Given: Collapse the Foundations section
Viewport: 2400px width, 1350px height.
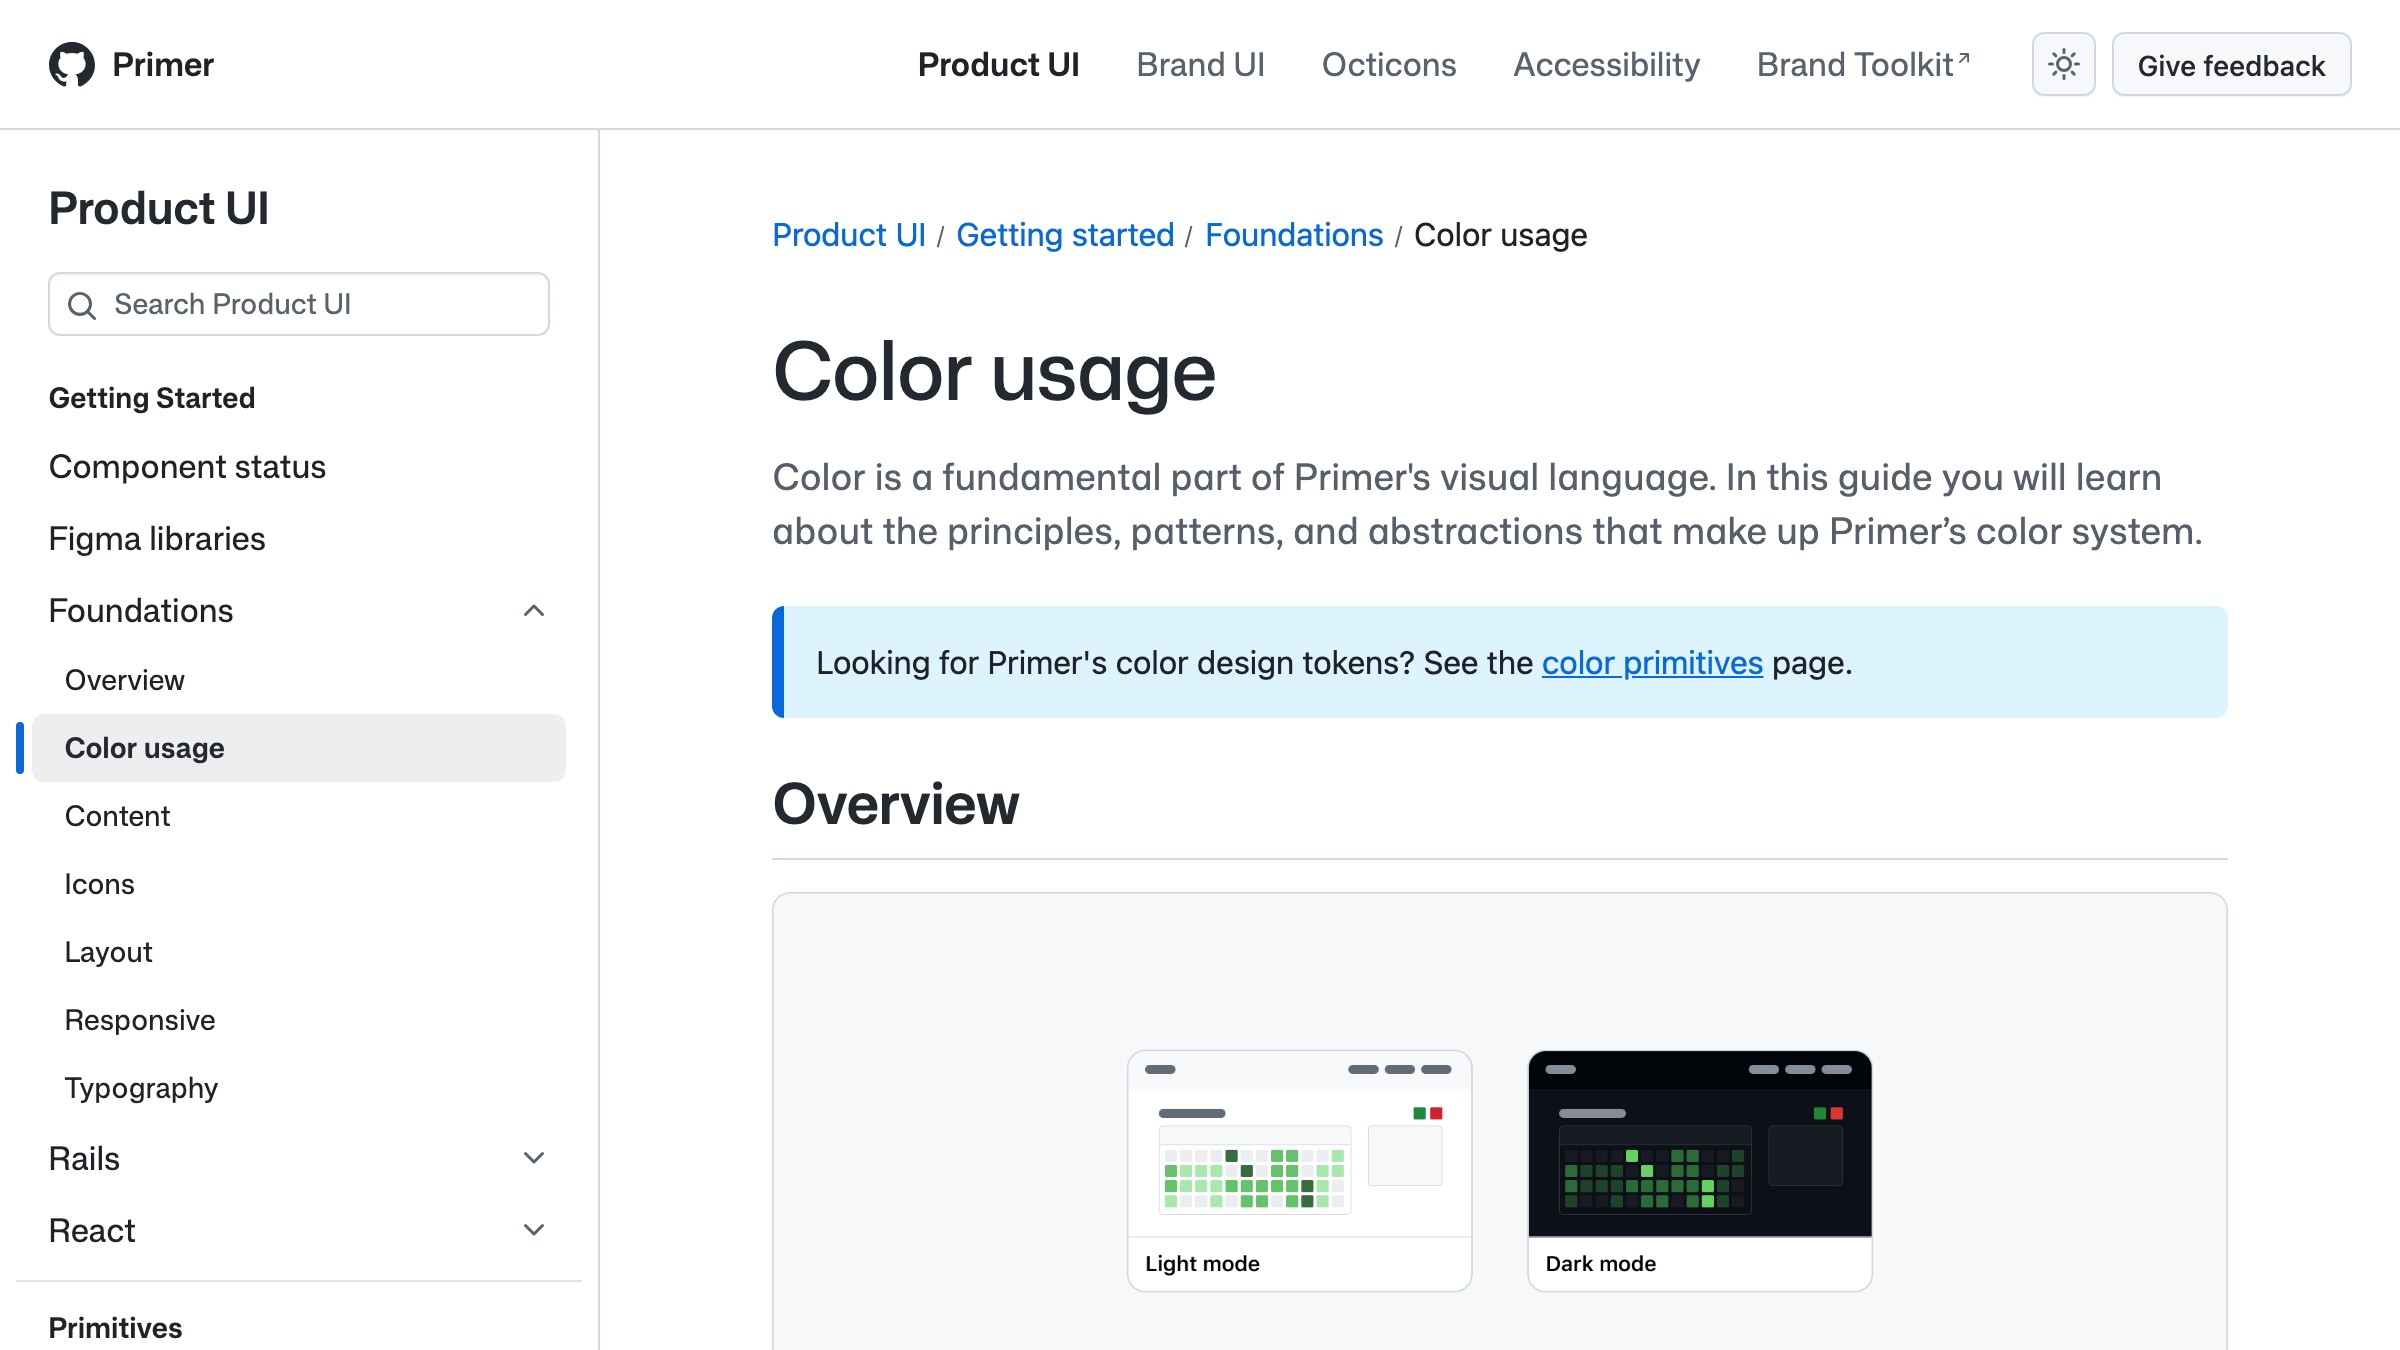Looking at the screenshot, I should [534, 610].
